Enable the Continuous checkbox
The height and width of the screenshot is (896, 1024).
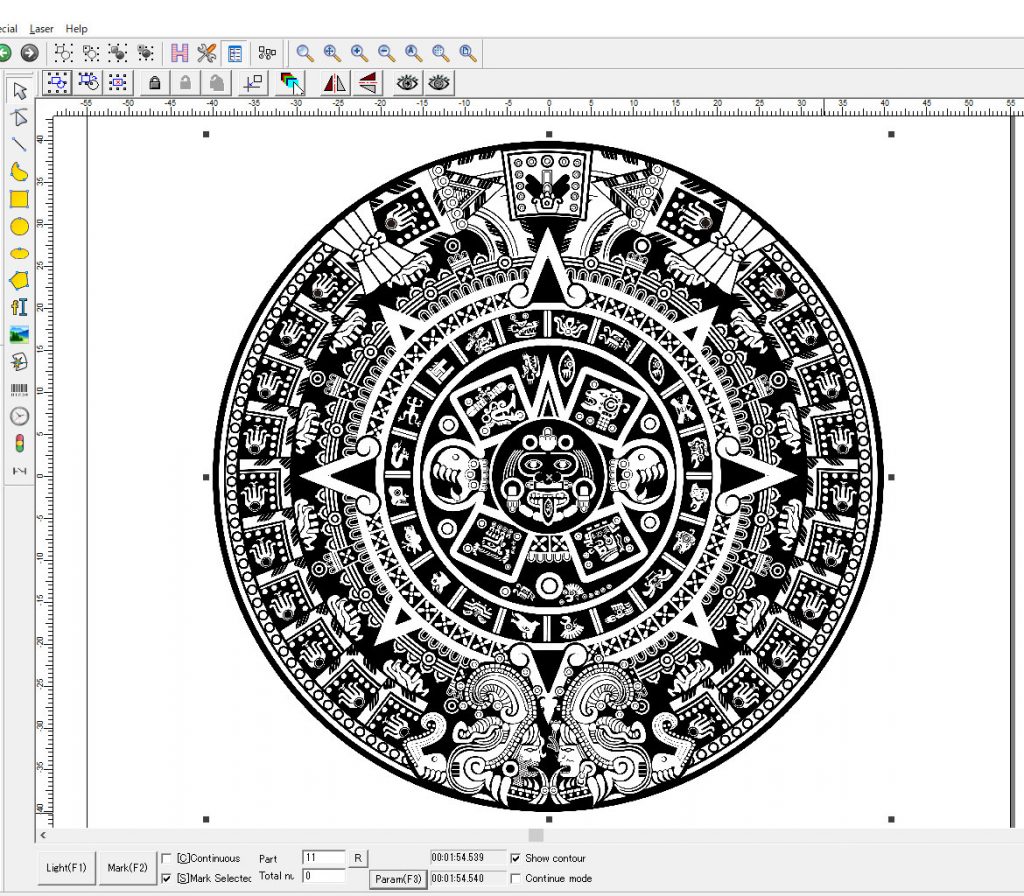point(167,858)
